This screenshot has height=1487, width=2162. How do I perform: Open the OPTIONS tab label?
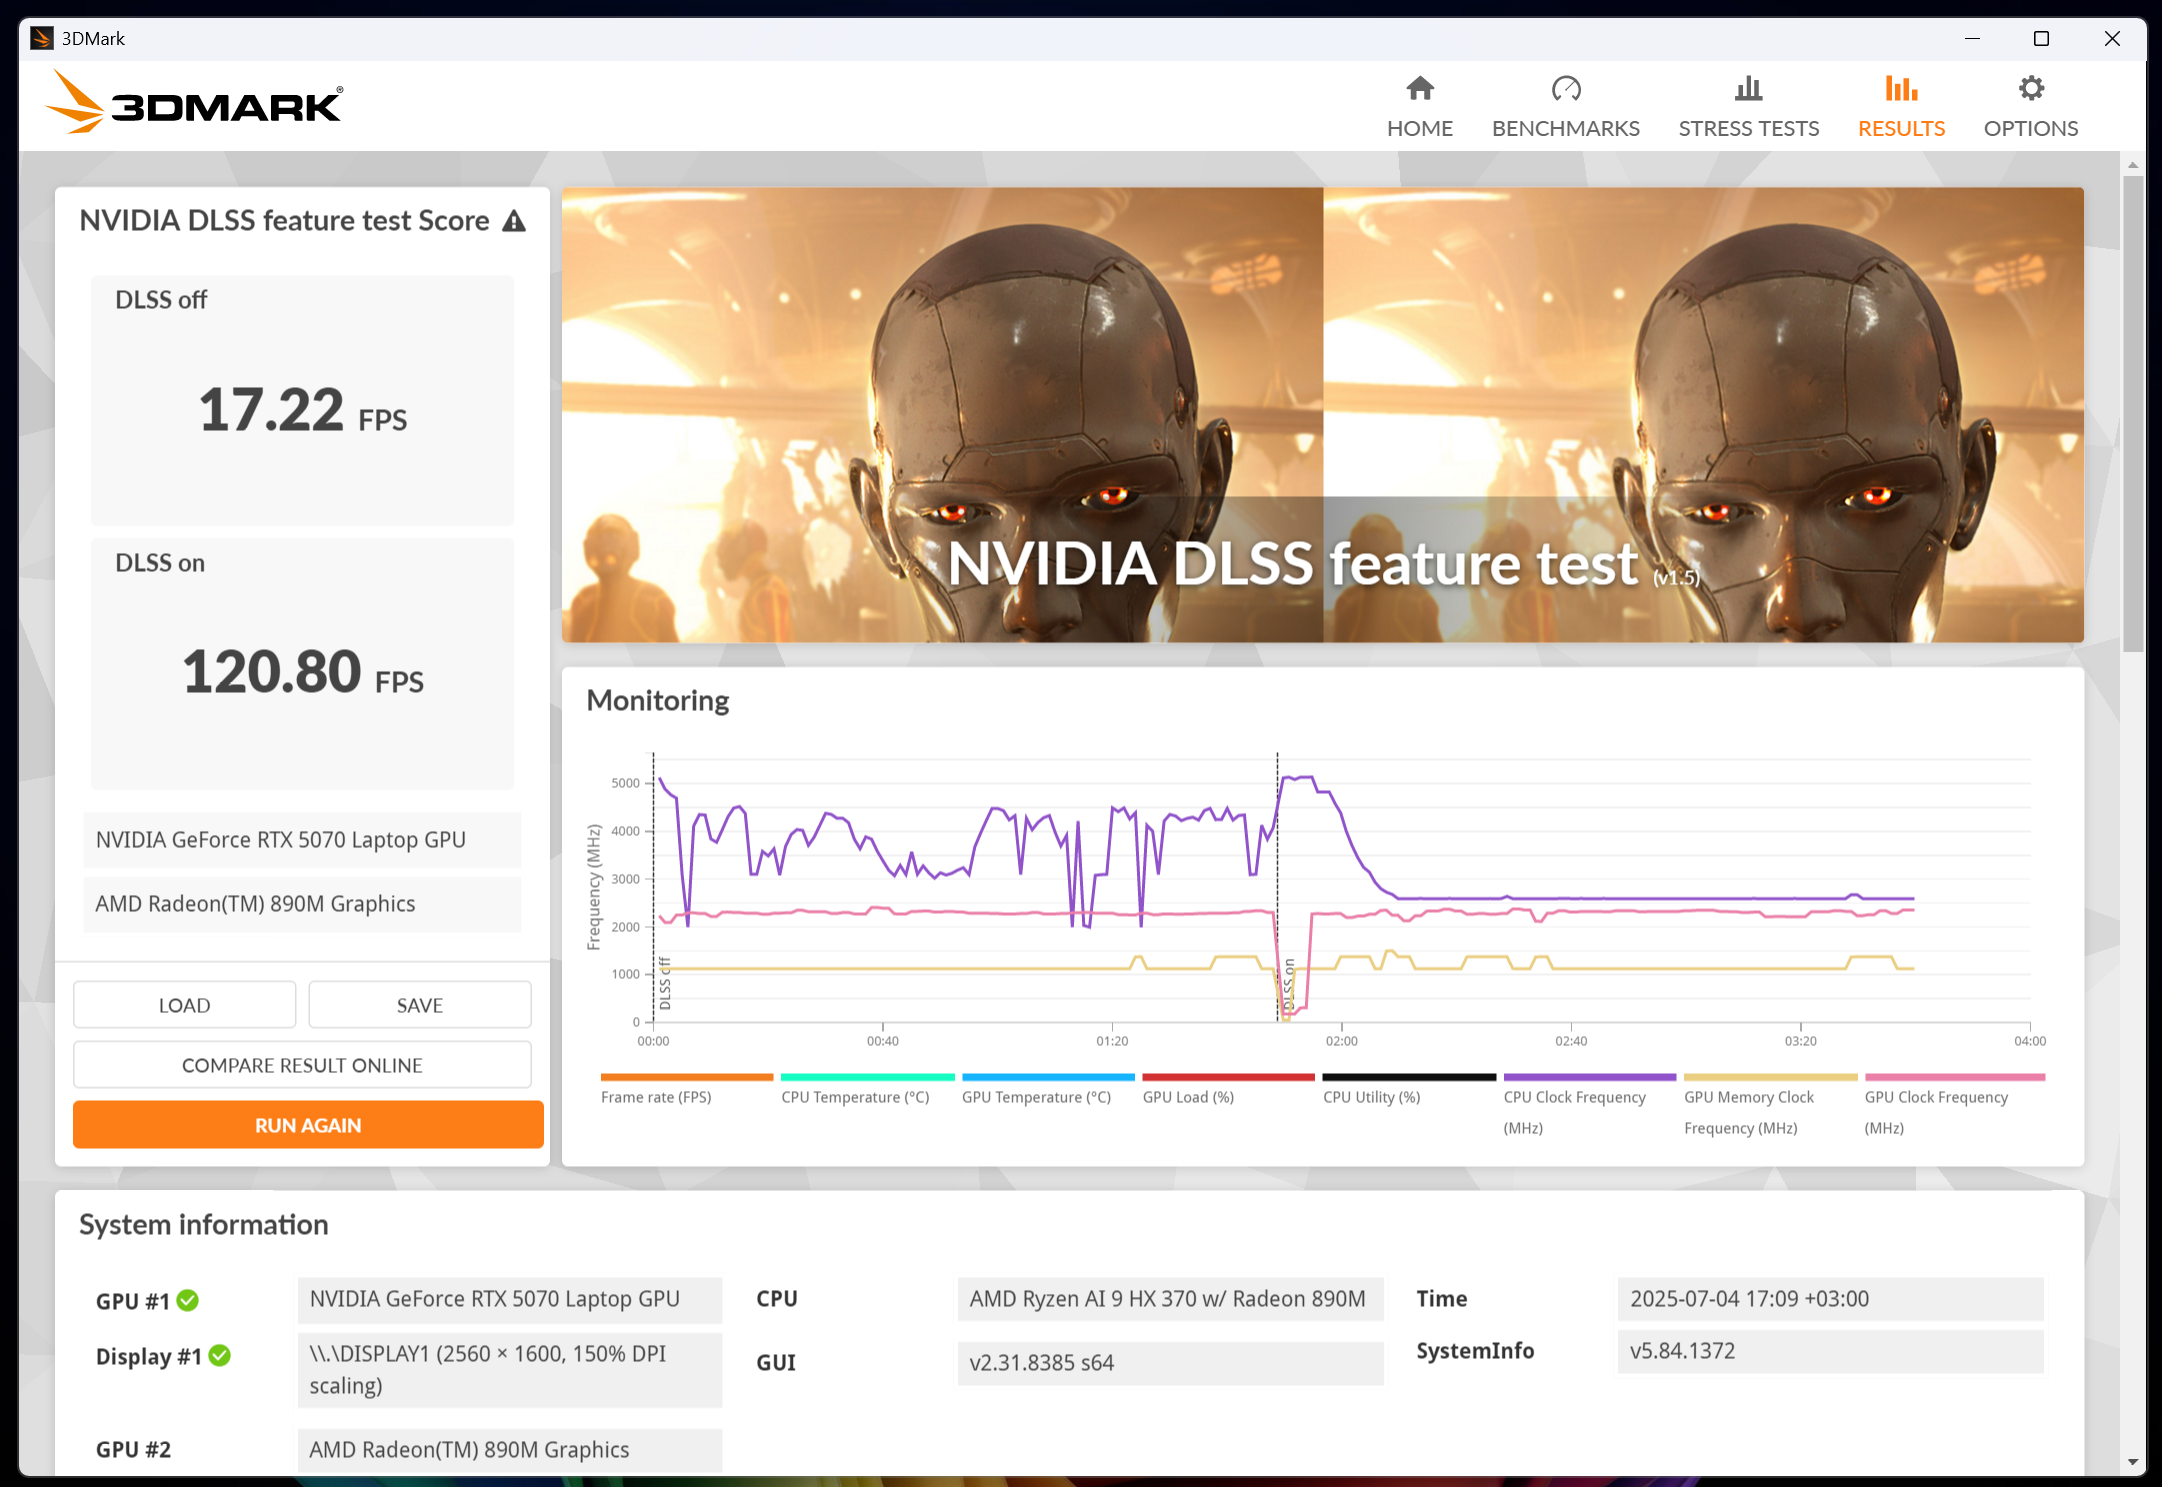(x=2031, y=129)
